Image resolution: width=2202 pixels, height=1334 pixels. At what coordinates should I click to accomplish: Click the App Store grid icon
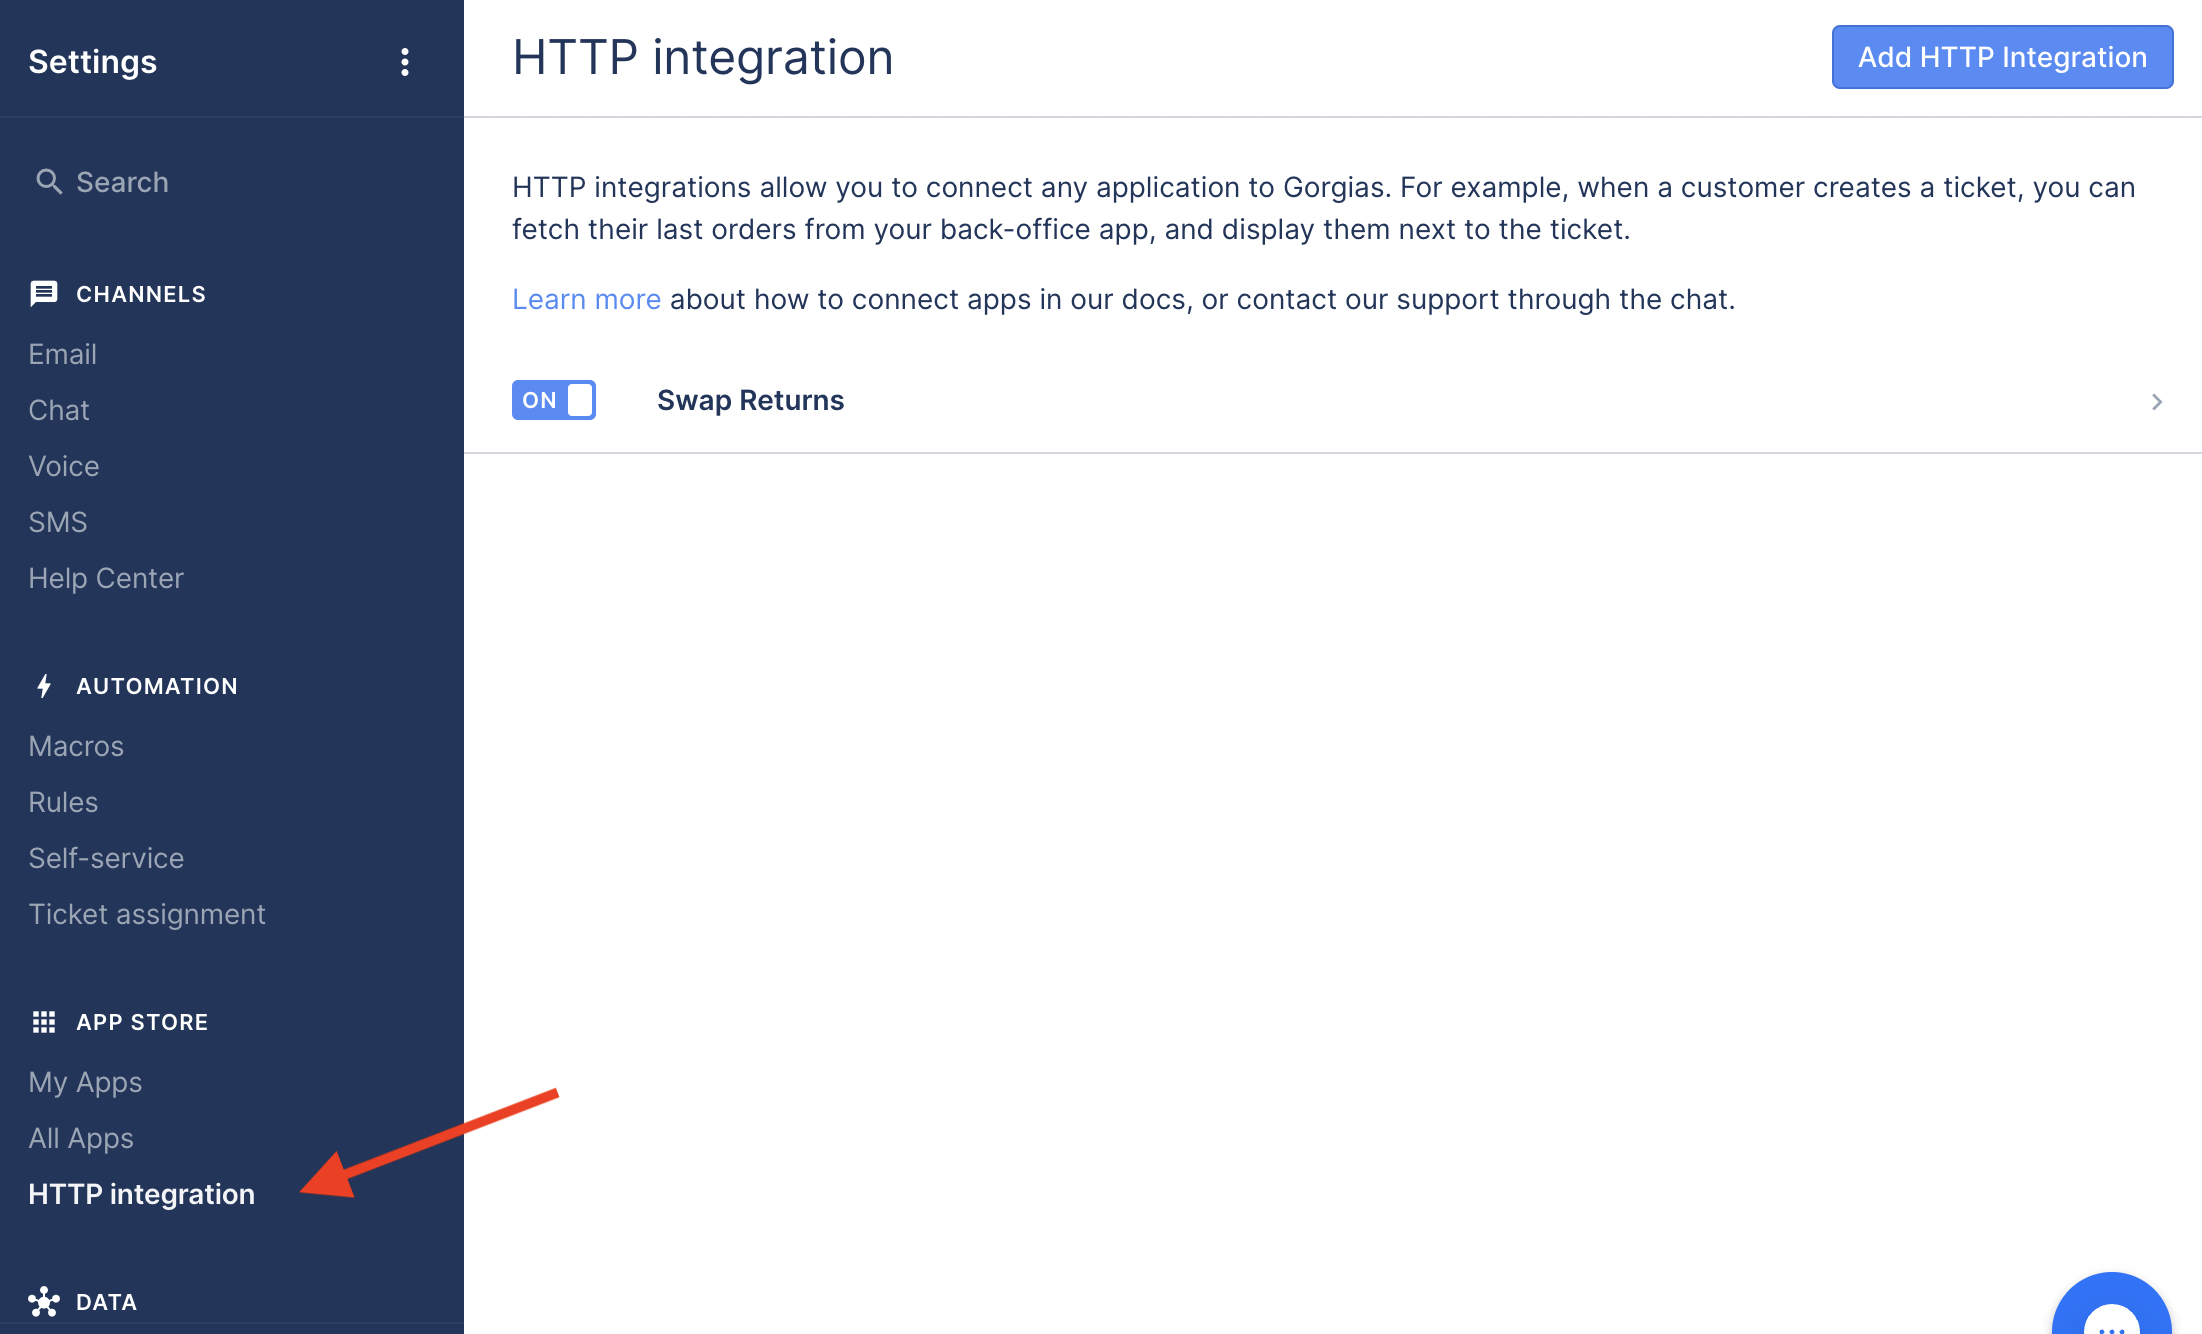[x=42, y=1021]
